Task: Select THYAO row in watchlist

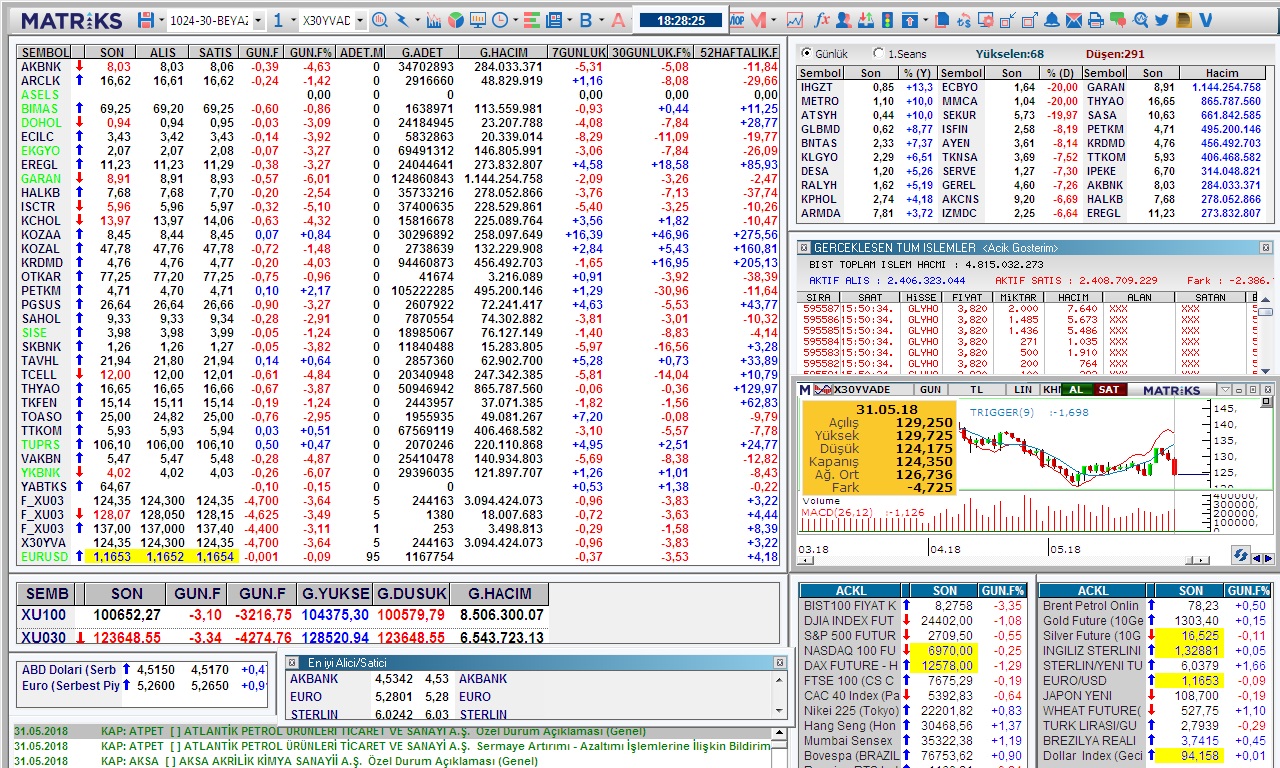Action: 398,388
